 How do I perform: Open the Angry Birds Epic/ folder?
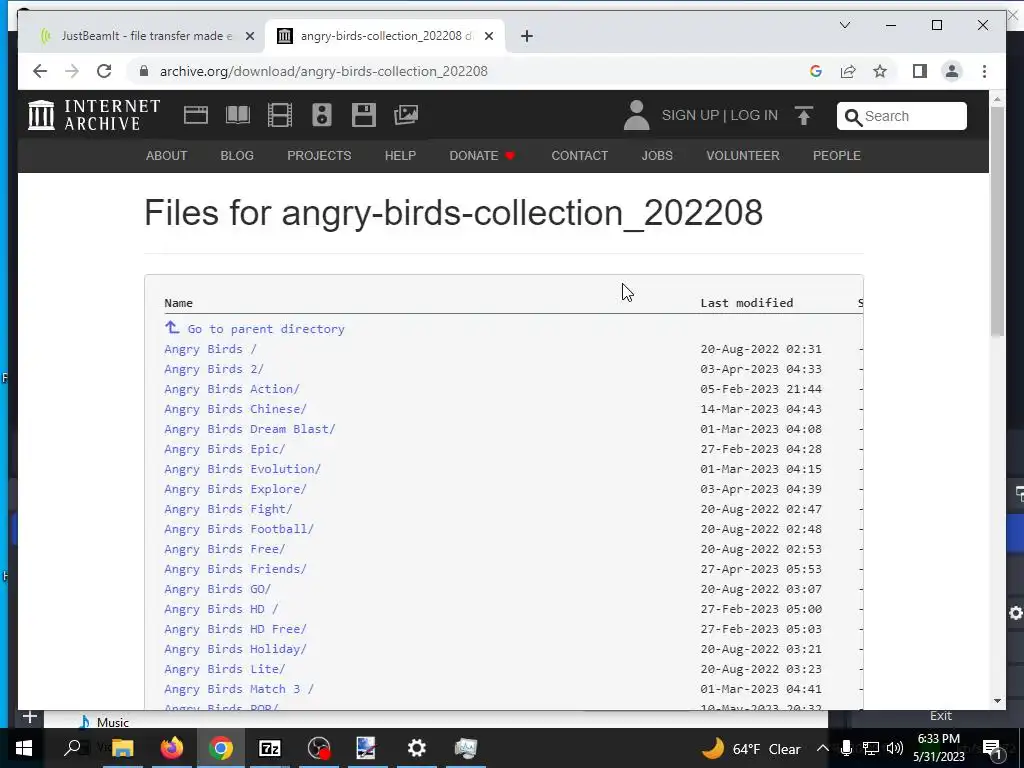pyautogui.click(x=225, y=449)
